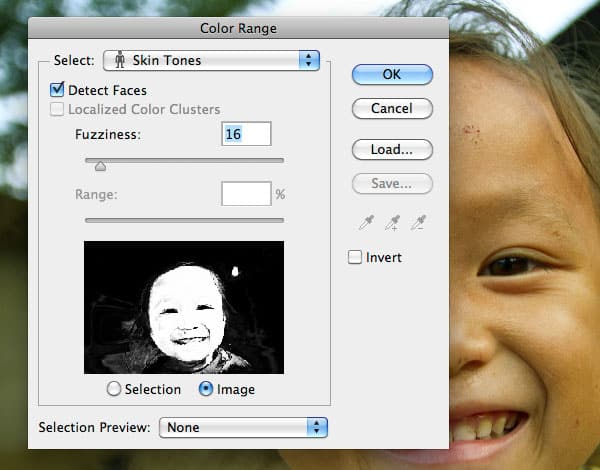This screenshot has height=470, width=600.
Task: Focus the Fuzziness value field
Action: pyautogui.click(x=246, y=134)
